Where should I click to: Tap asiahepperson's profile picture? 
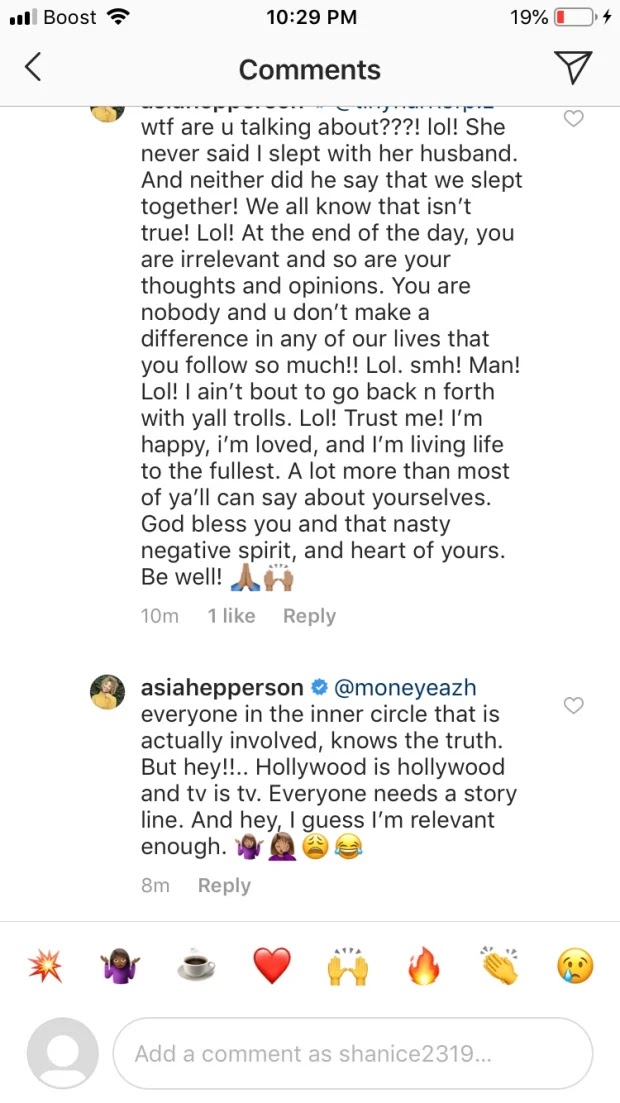pos(109,691)
